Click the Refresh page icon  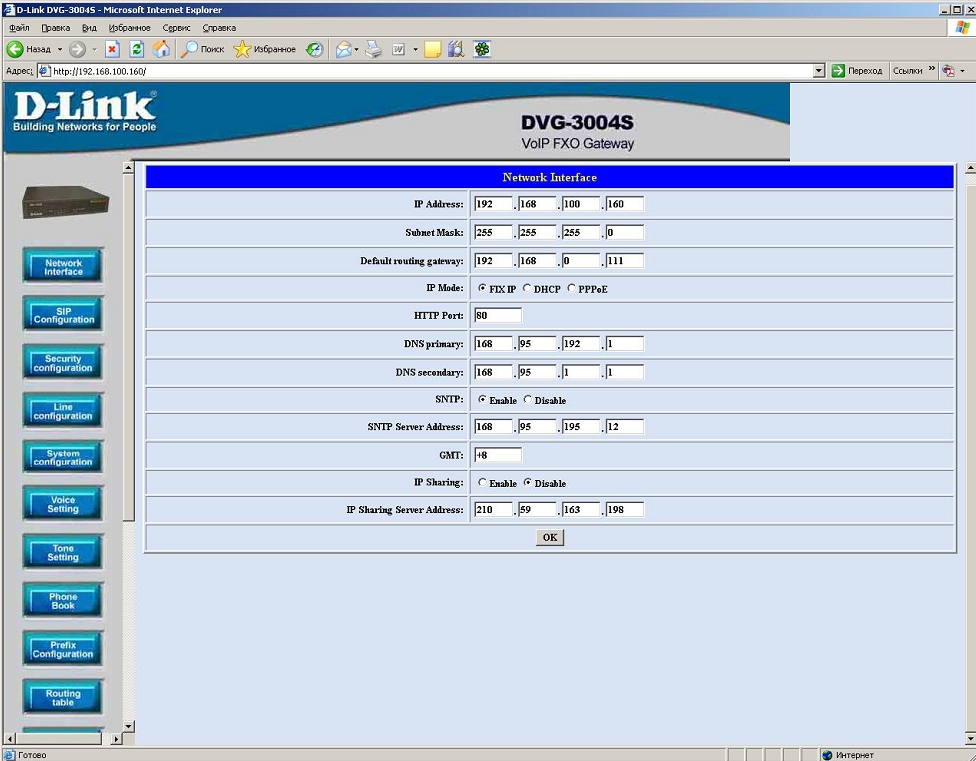[x=137, y=49]
